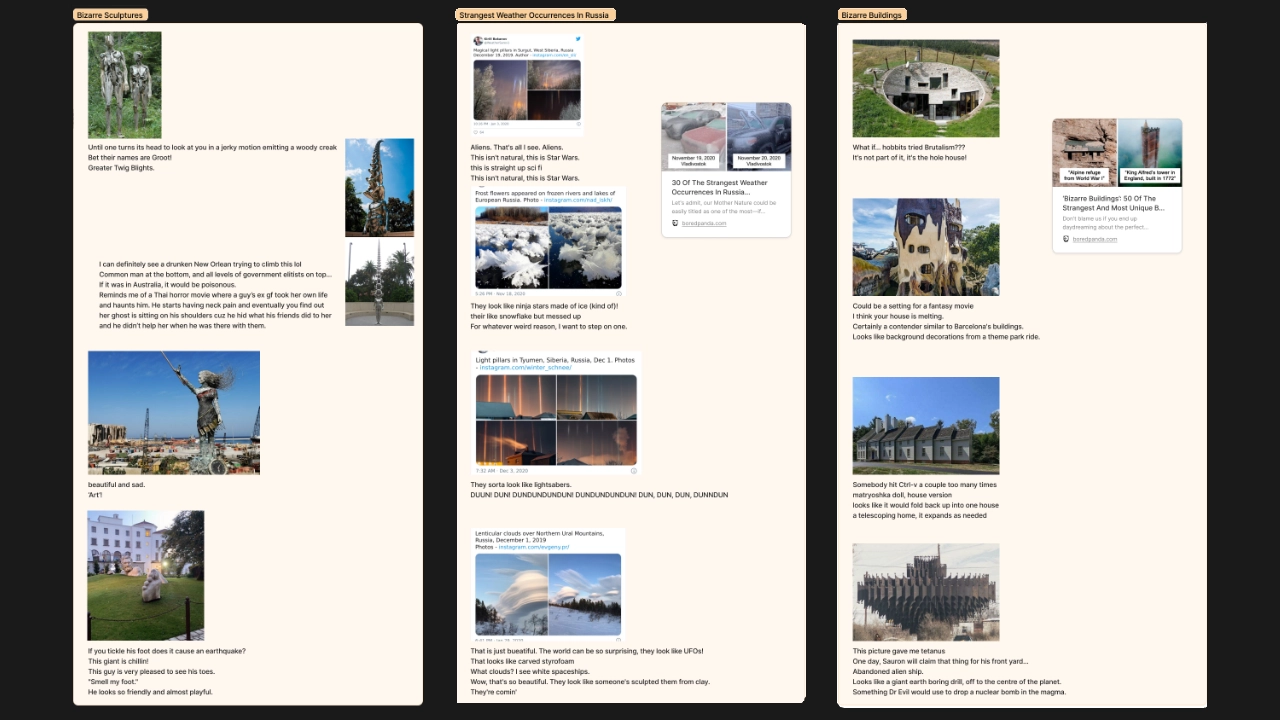Click the 'King Alfred's tower in England' photo

[1150, 152]
